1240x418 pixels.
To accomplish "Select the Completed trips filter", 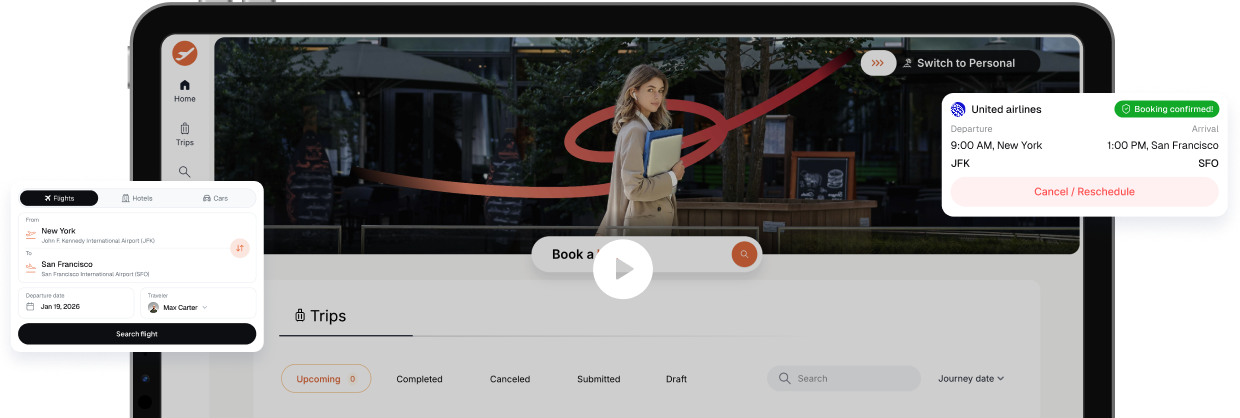I will [x=419, y=379].
